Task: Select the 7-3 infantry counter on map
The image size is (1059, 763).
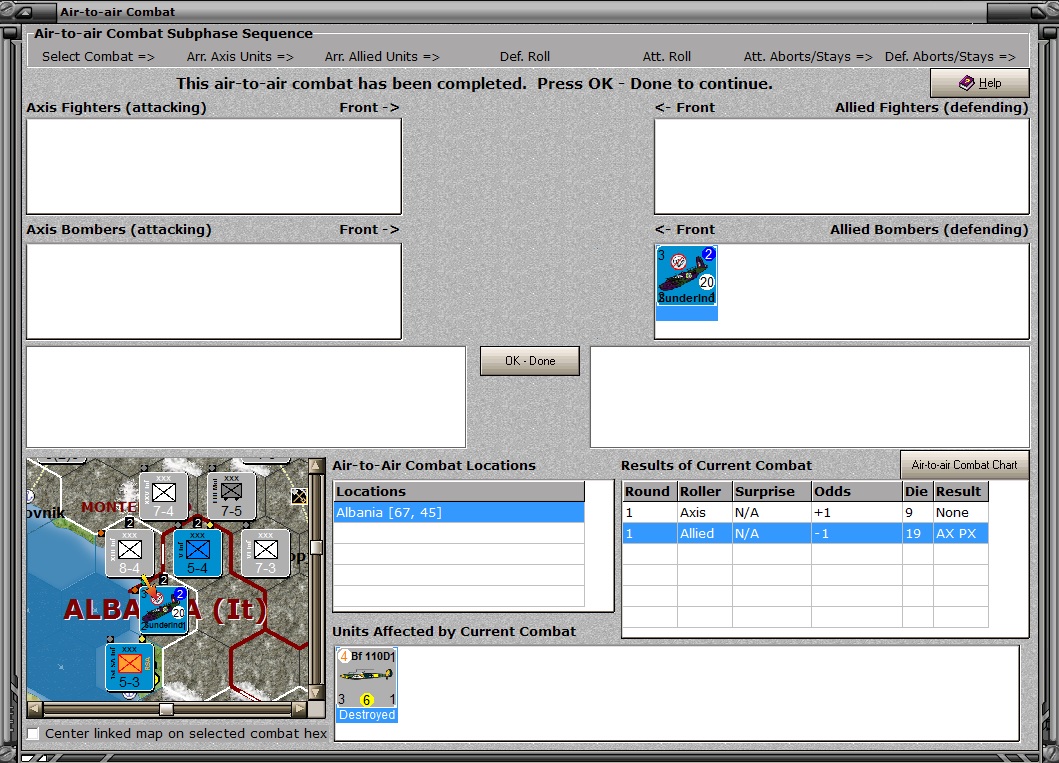Action: 265,553
